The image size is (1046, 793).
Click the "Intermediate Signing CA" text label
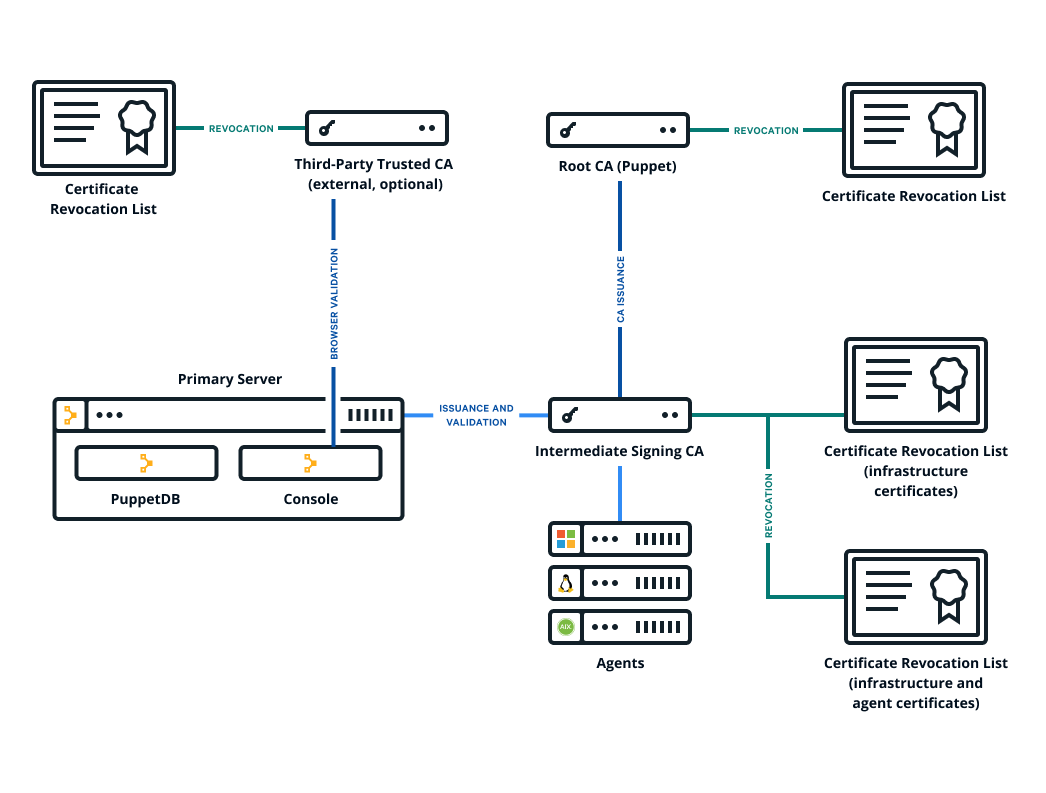coord(619,451)
